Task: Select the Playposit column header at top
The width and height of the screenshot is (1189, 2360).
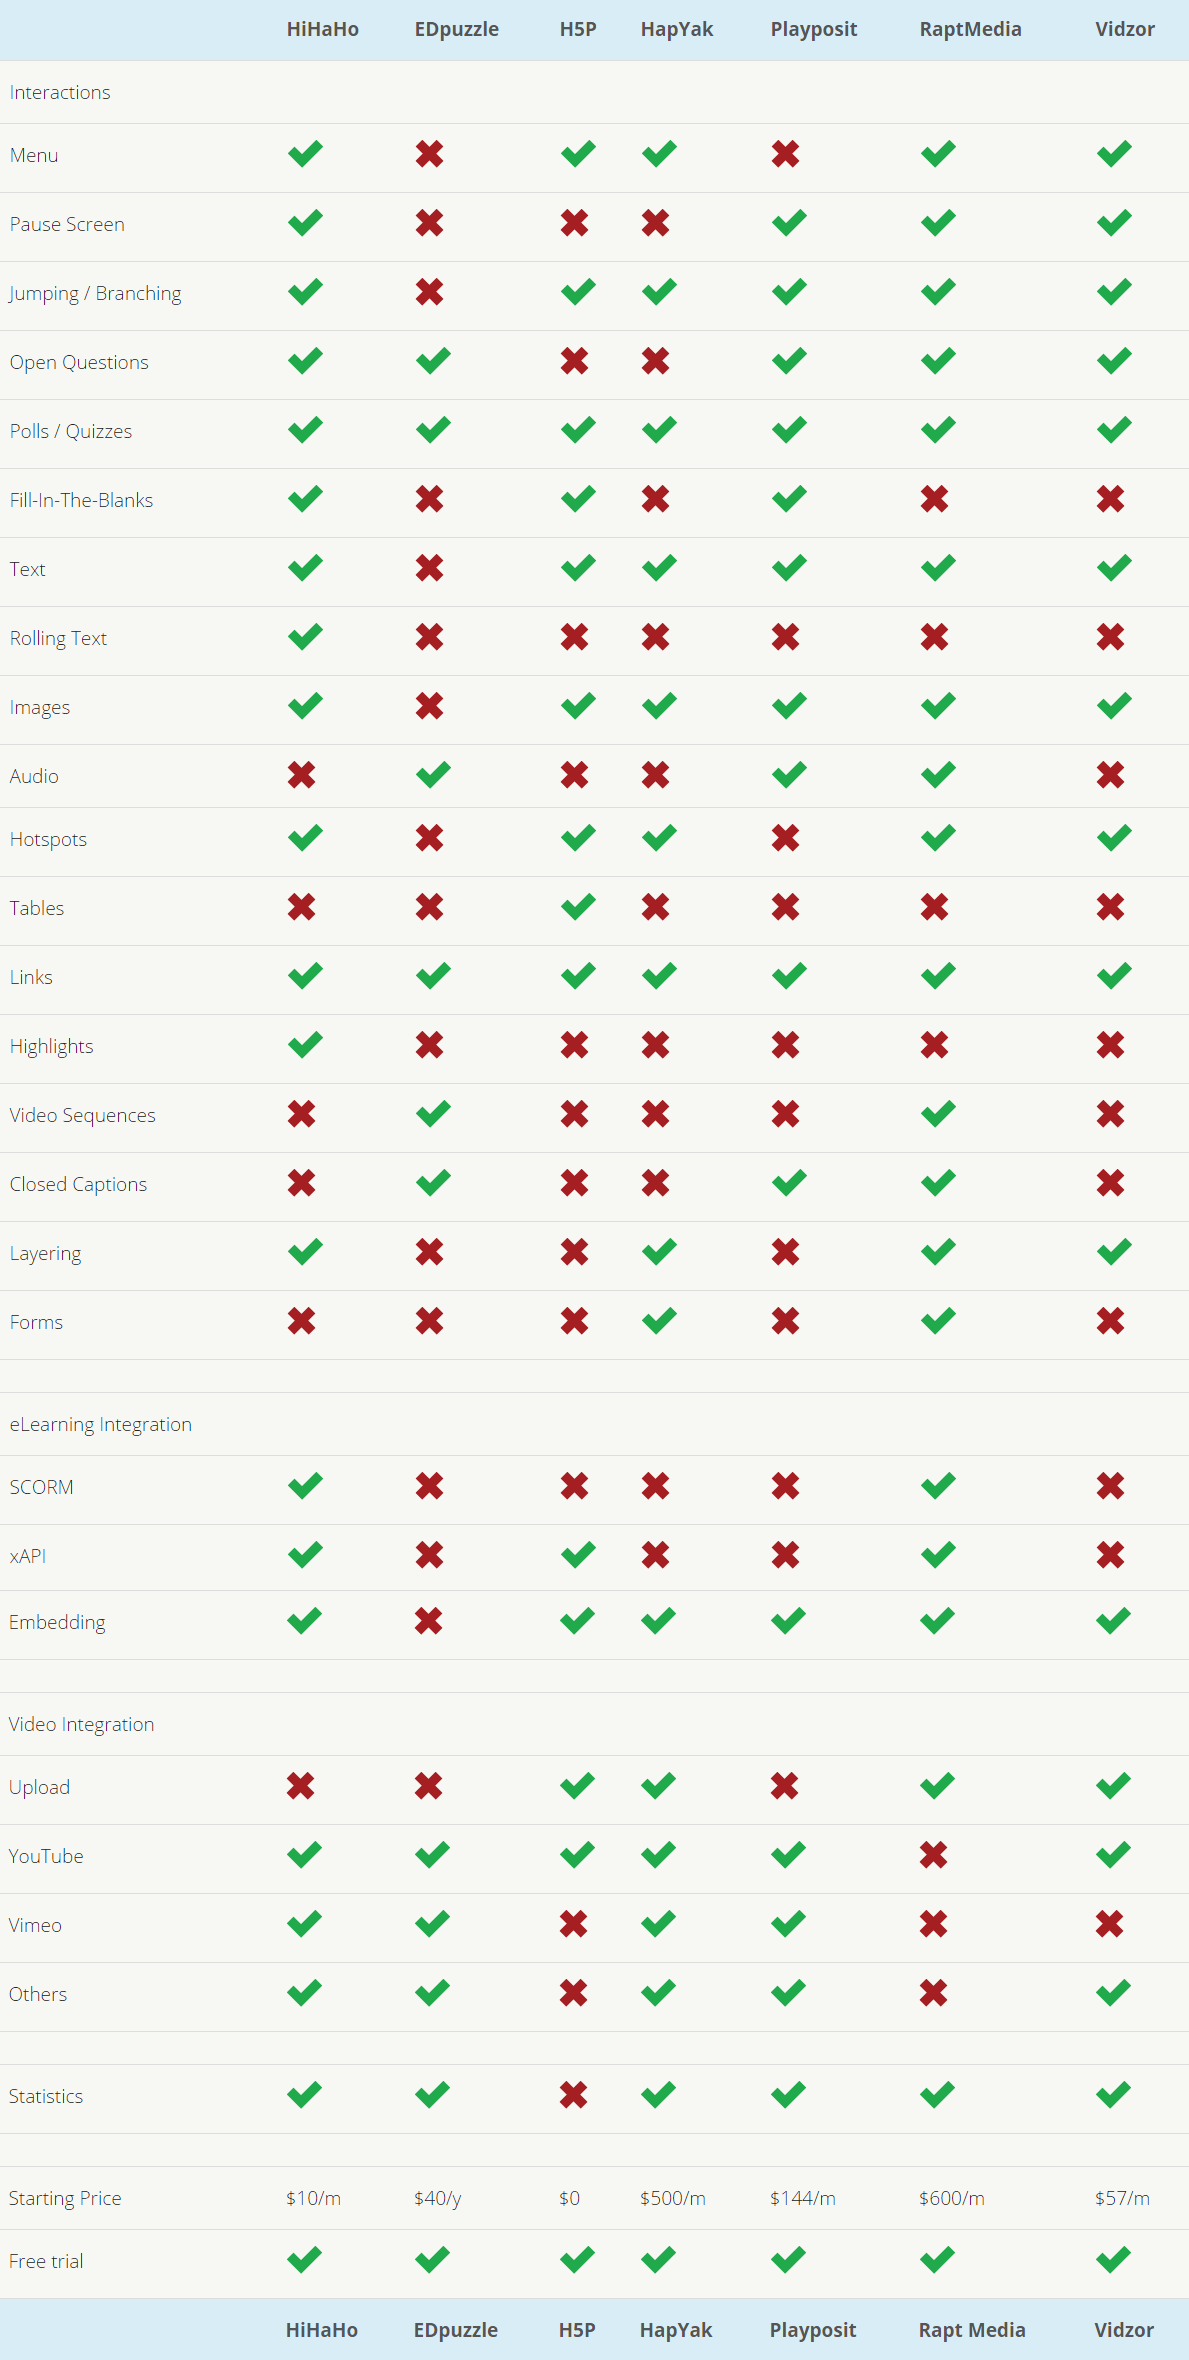Action: tap(813, 29)
